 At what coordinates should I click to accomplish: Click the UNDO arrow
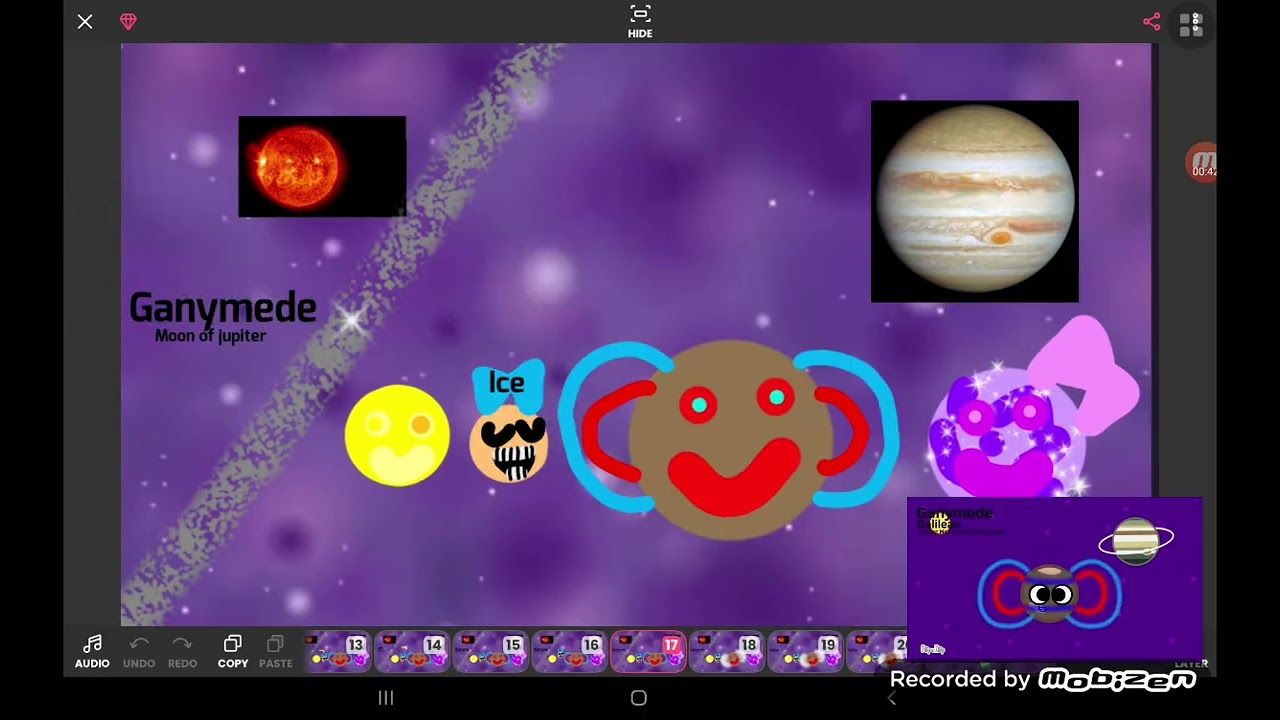tap(139, 651)
